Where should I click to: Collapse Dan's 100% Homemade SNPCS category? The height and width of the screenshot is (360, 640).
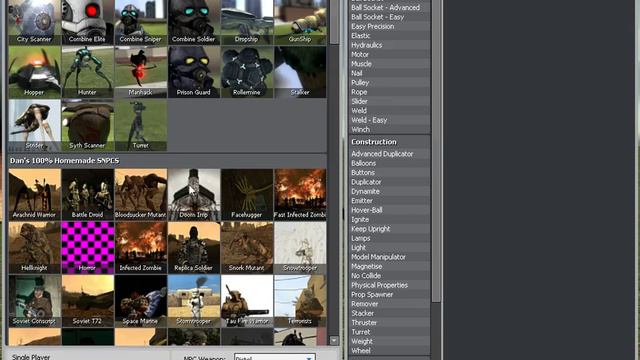[167, 160]
